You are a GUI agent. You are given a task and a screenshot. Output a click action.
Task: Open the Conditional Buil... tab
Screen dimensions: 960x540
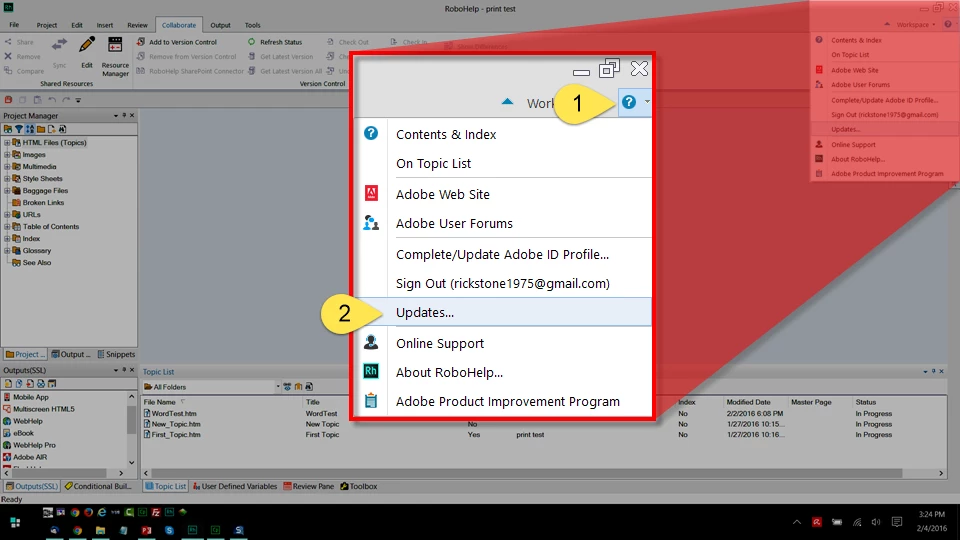pos(98,486)
